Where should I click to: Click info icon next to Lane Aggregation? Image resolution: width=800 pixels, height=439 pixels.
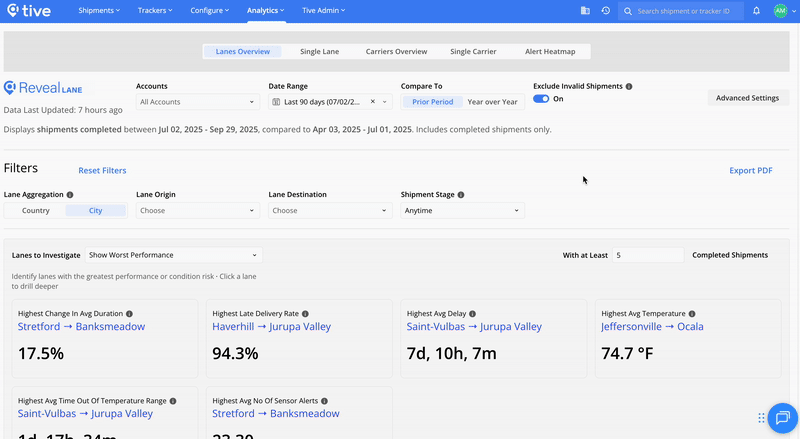[70, 195]
